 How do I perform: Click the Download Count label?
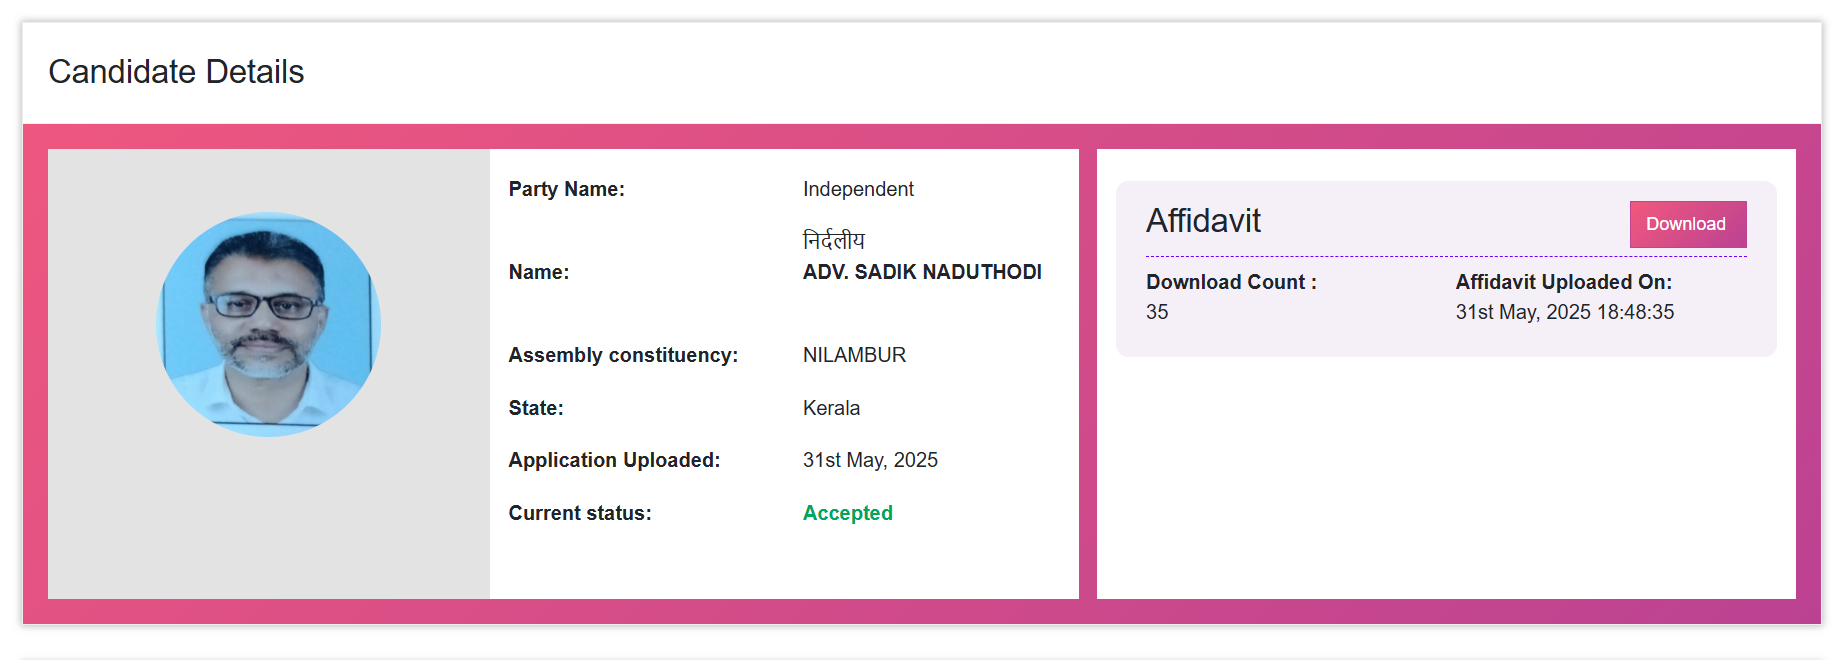pyautogui.click(x=1231, y=282)
